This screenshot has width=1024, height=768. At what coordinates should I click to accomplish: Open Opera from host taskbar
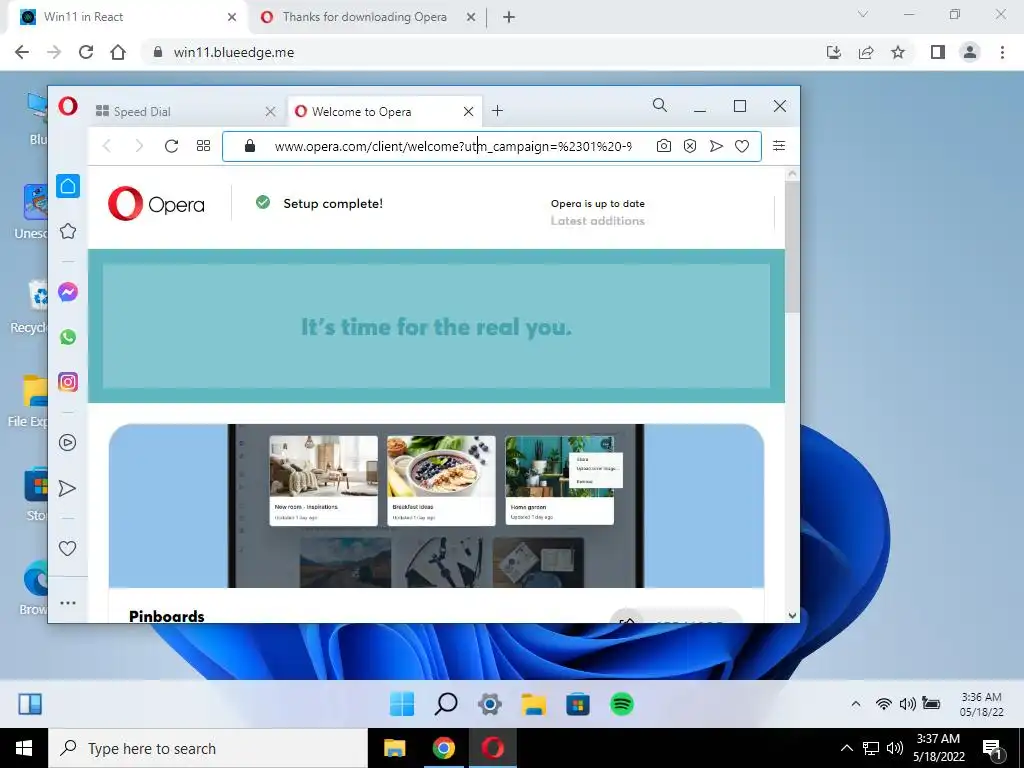coord(493,748)
